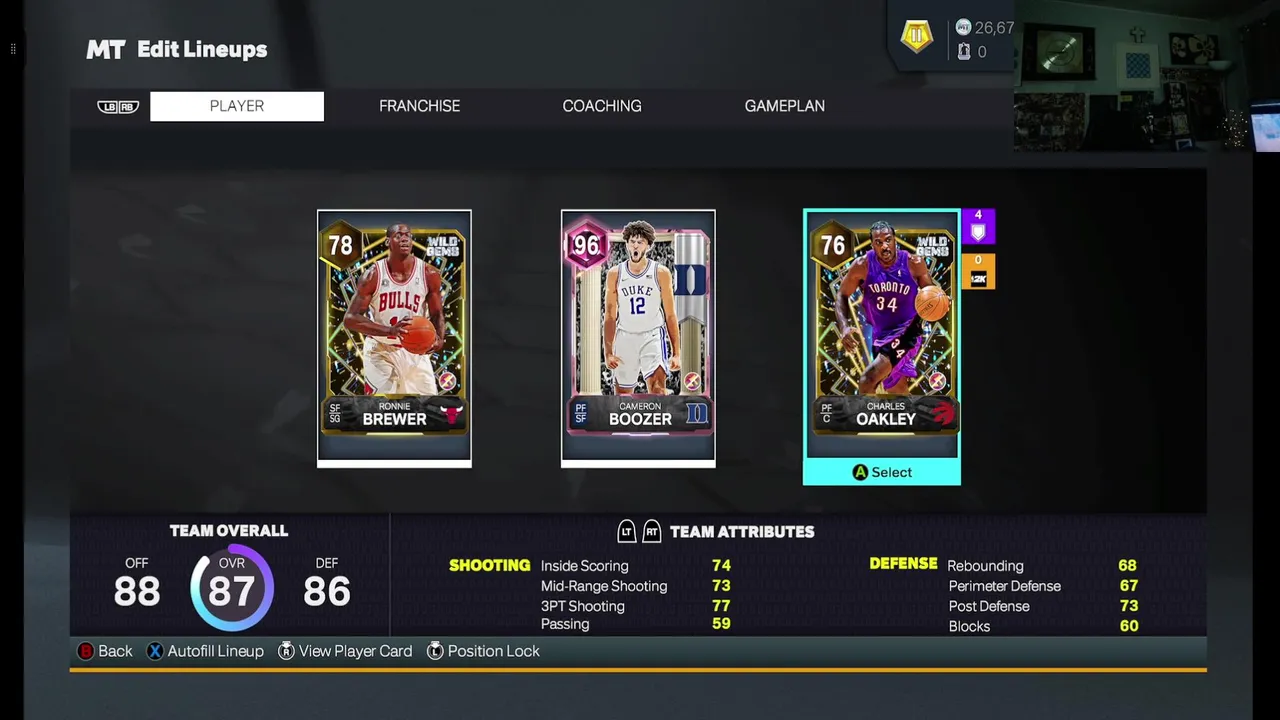1280x720 pixels.
Task: Click the Back button prompt
Action: (x=105, y=651)
